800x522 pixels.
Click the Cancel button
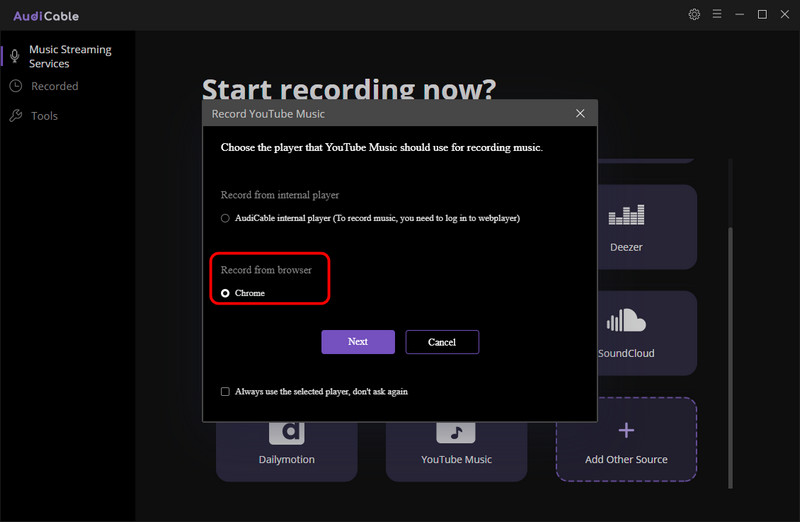pos(442,342)
